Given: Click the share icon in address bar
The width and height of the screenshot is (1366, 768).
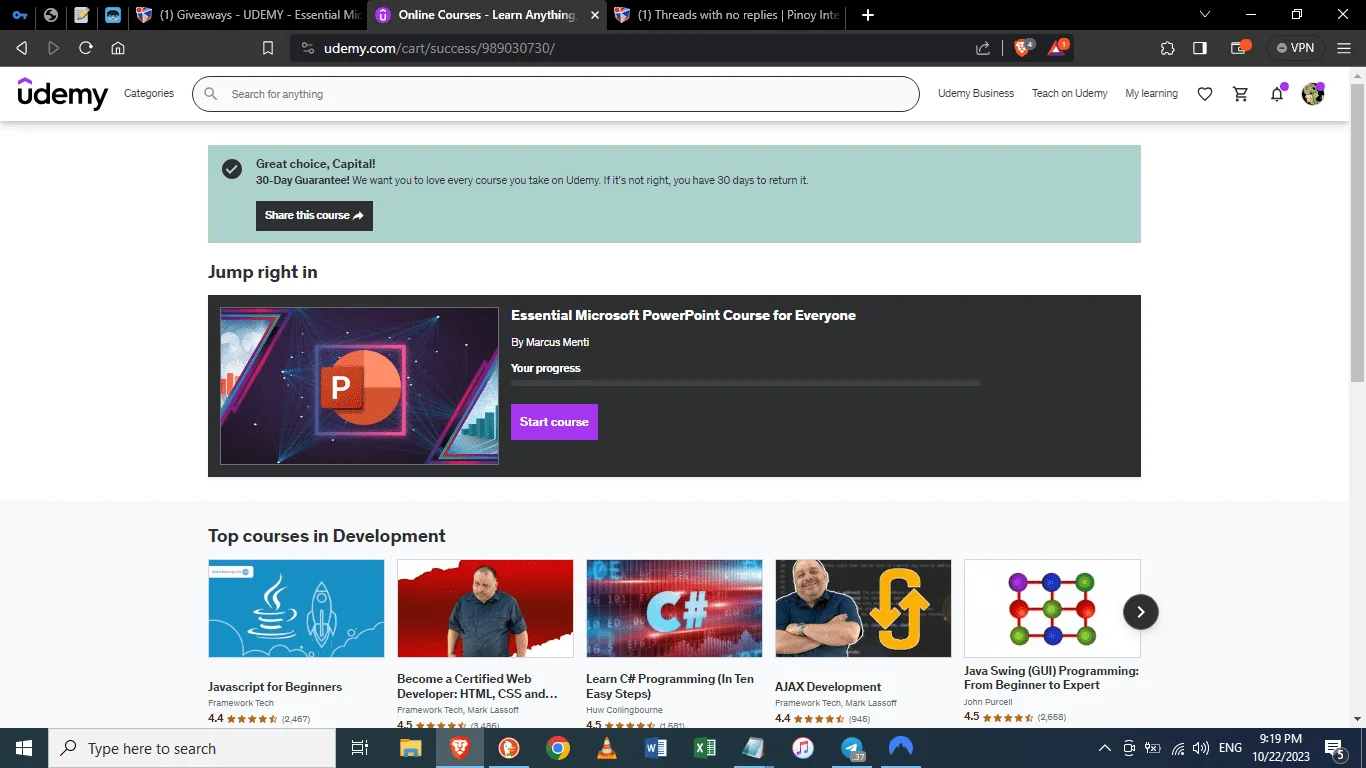Looking at the screenshot, I should [x=983, y=48].
